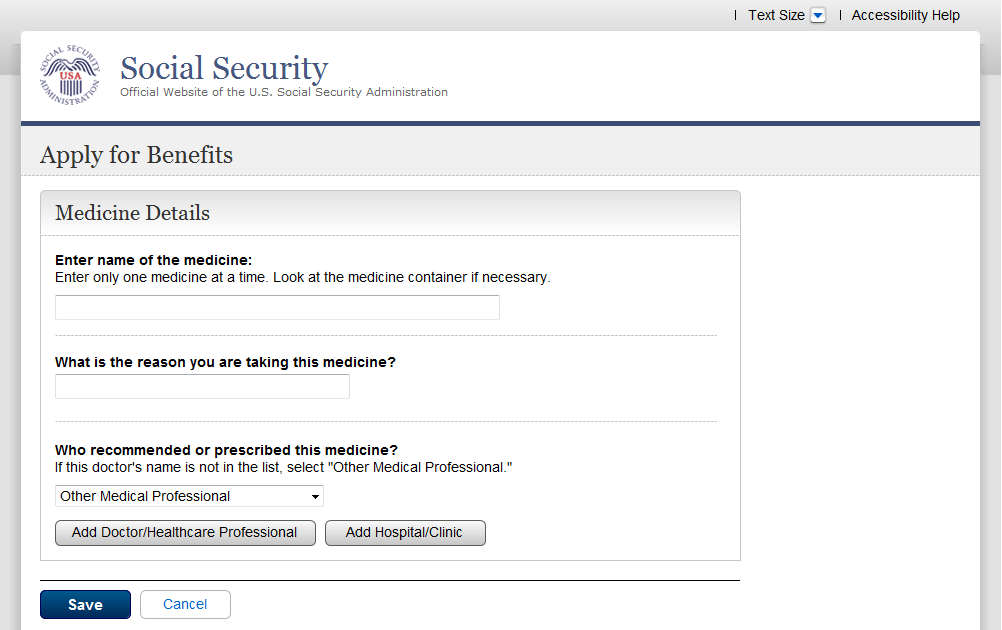This screenshot has height=630, width=1002.
Task: Click the Official Website tagline text
Action: (284, 92)
